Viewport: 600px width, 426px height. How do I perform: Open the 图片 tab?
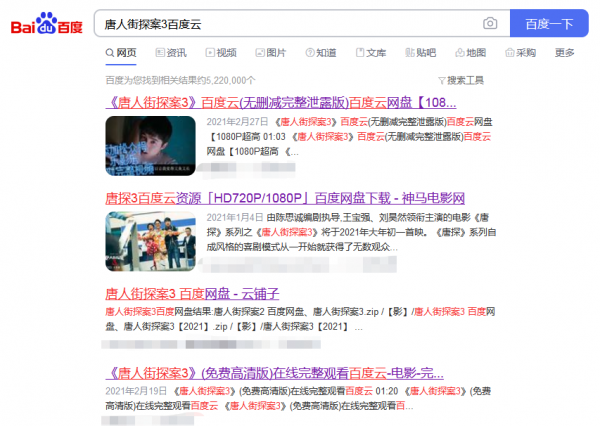click(271, 52)
